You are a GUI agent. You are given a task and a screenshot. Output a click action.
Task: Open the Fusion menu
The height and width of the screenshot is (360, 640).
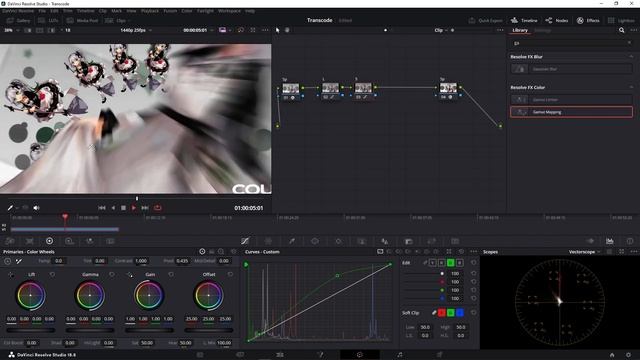point(170,11)
